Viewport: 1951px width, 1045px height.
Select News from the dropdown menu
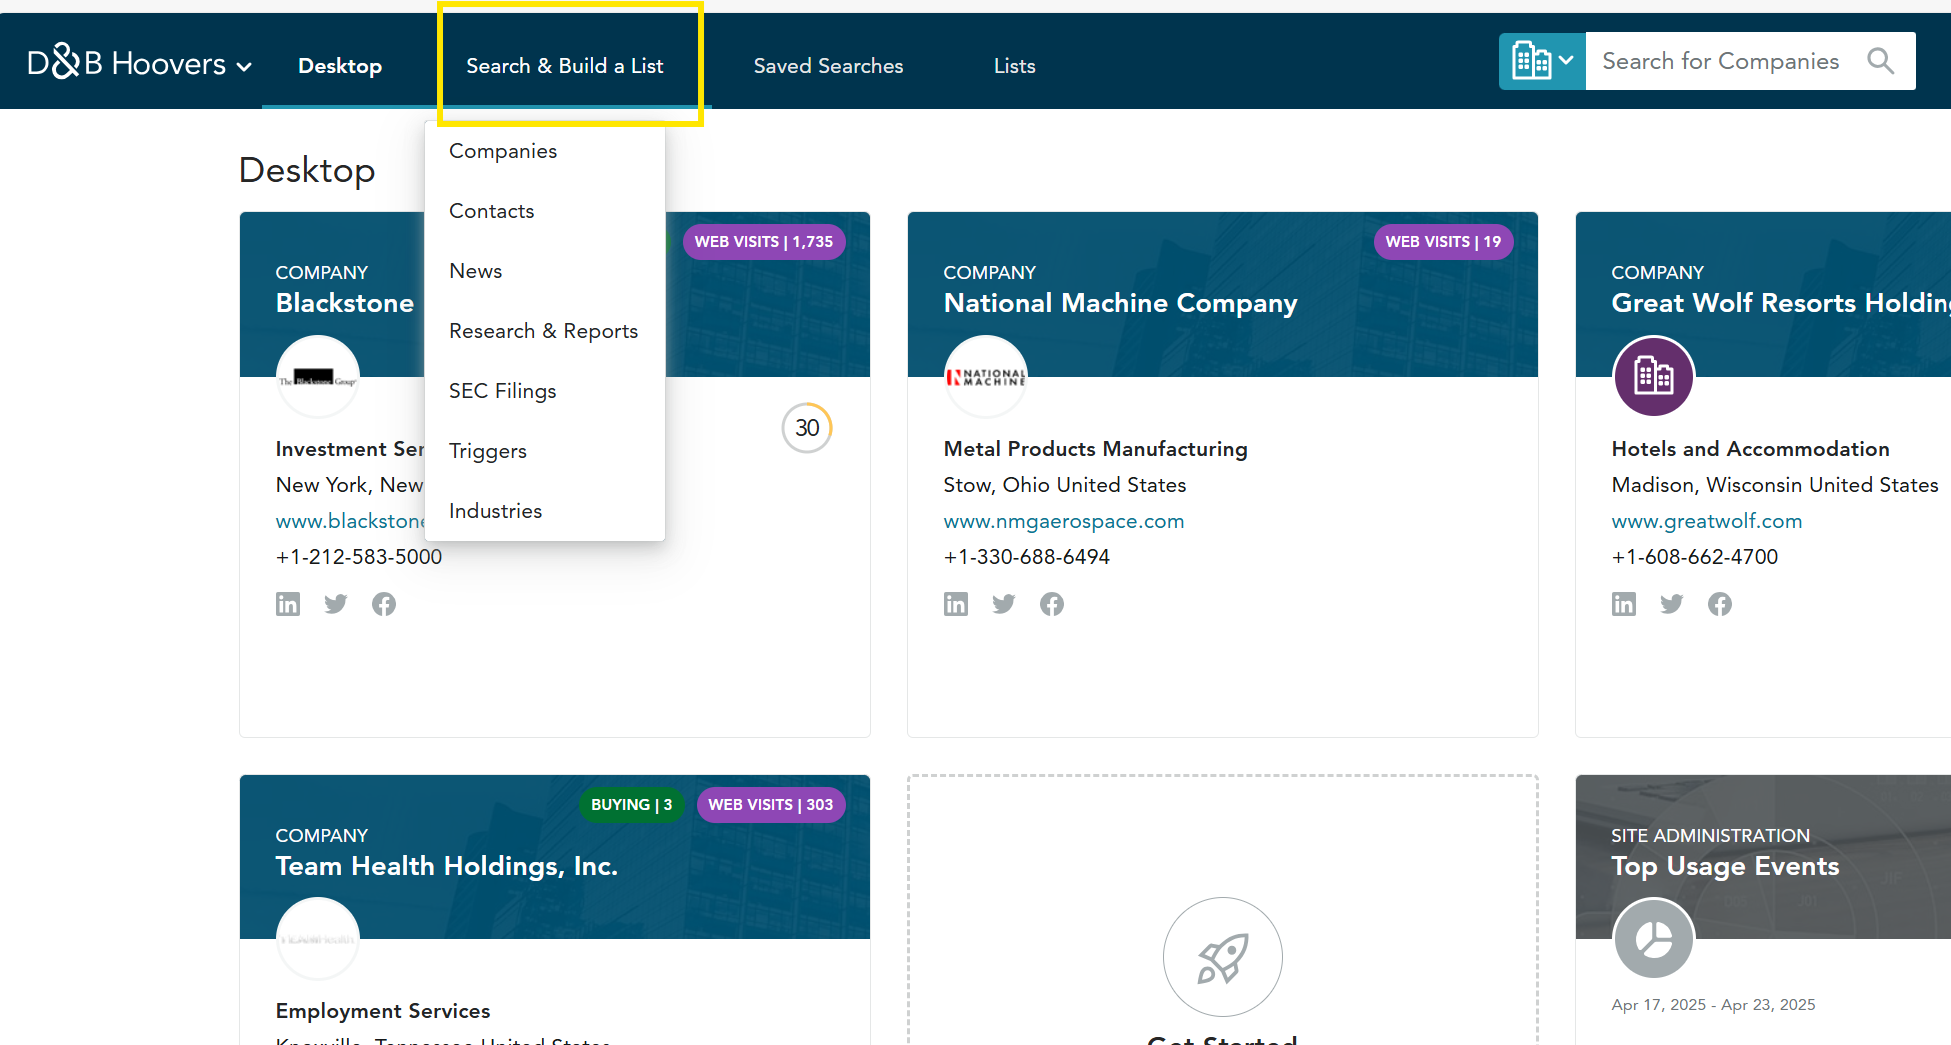click(x=545, y=271)
